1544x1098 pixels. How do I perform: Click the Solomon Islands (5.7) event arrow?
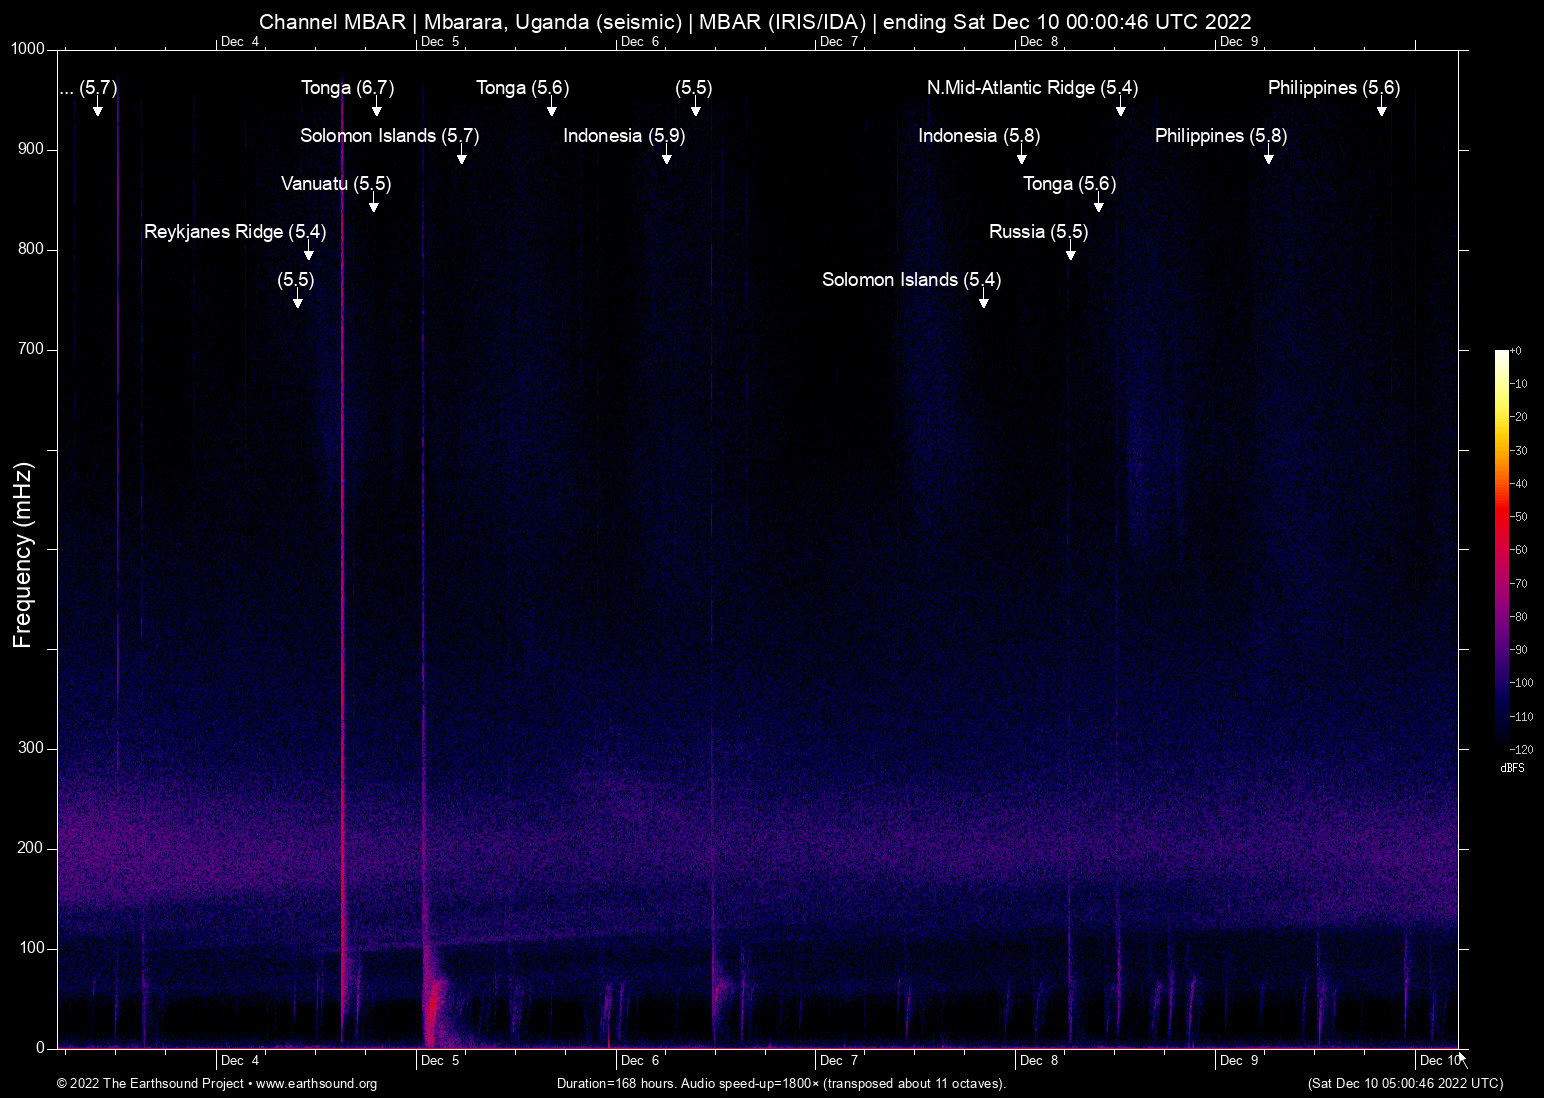pyautogui.click(x=461, y=156)
